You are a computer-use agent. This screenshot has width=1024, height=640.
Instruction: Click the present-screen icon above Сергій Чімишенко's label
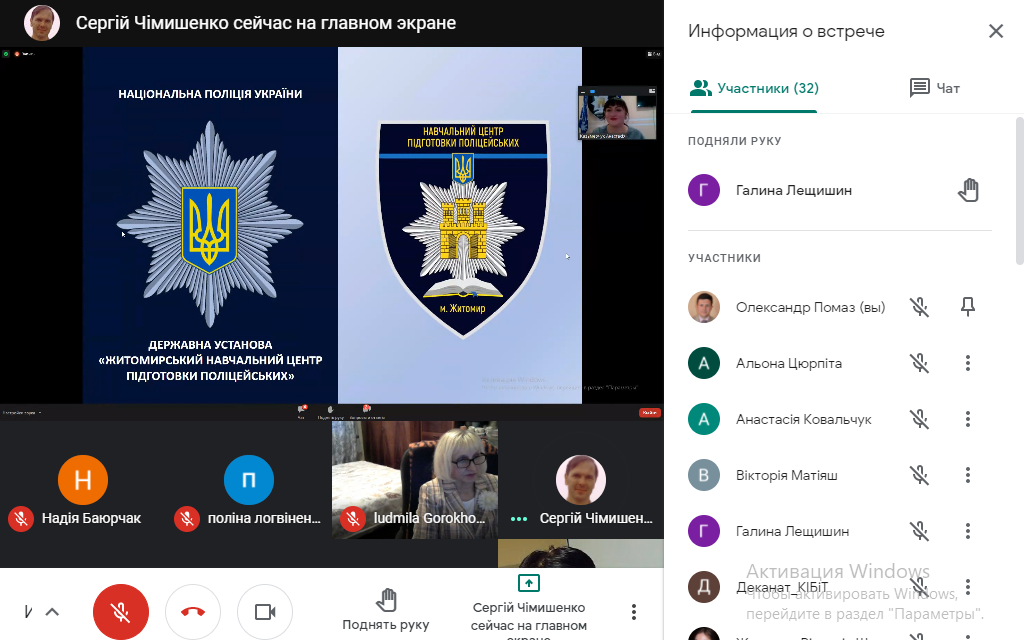point(528,582)
